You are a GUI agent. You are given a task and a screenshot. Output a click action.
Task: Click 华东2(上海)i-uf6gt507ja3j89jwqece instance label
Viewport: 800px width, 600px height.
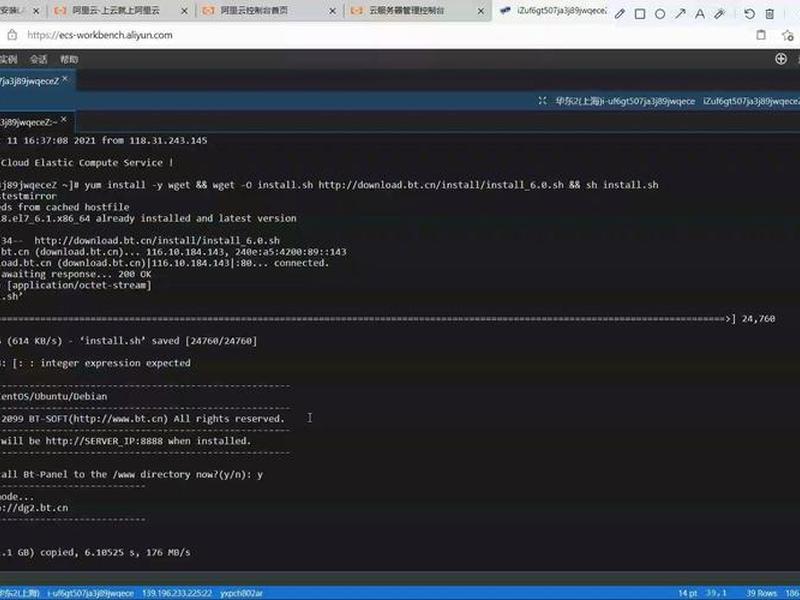click(x=625, y=101)
